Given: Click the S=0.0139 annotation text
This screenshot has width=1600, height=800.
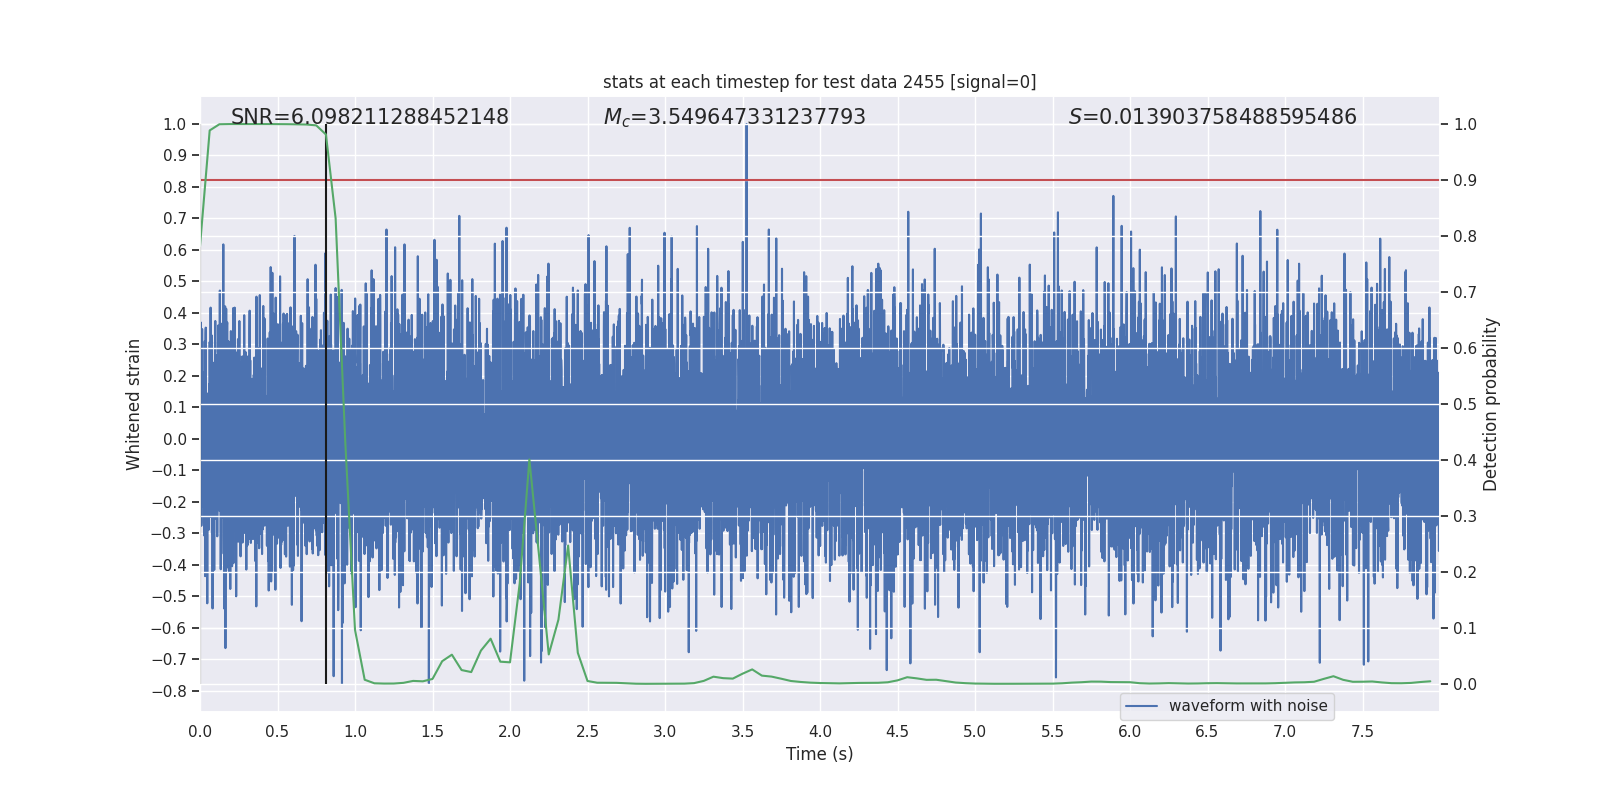Looking at the screenshot, I should pyautogui.click(x=1212, y=117).
